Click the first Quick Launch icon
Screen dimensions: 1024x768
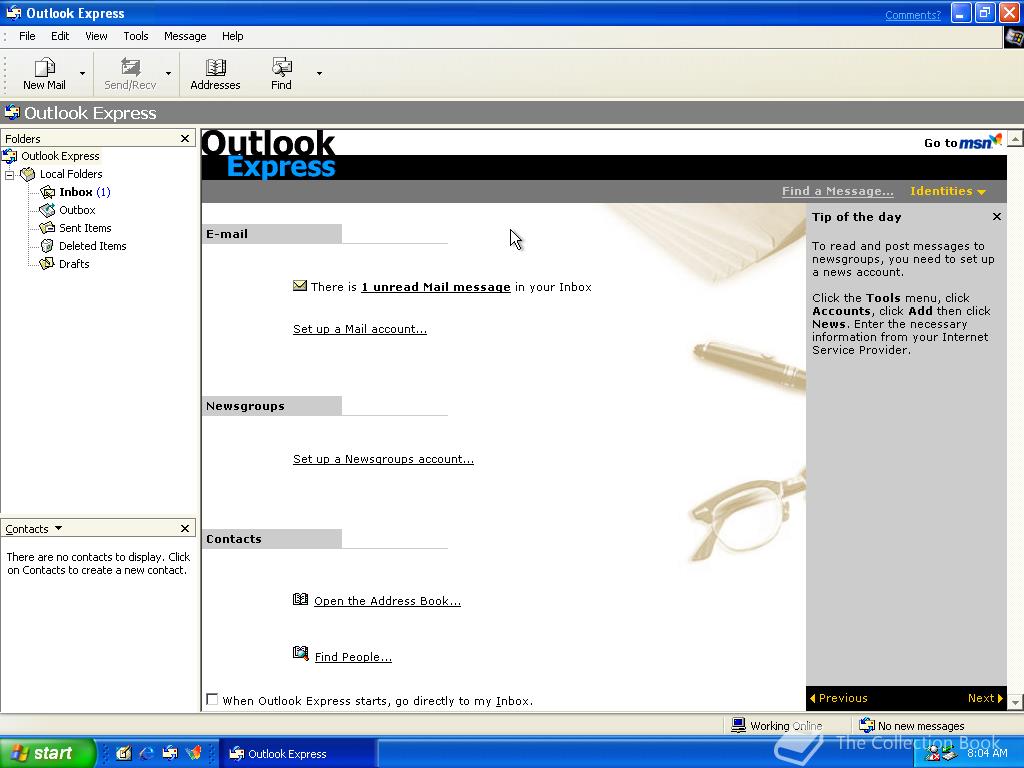tap(123, 753)
